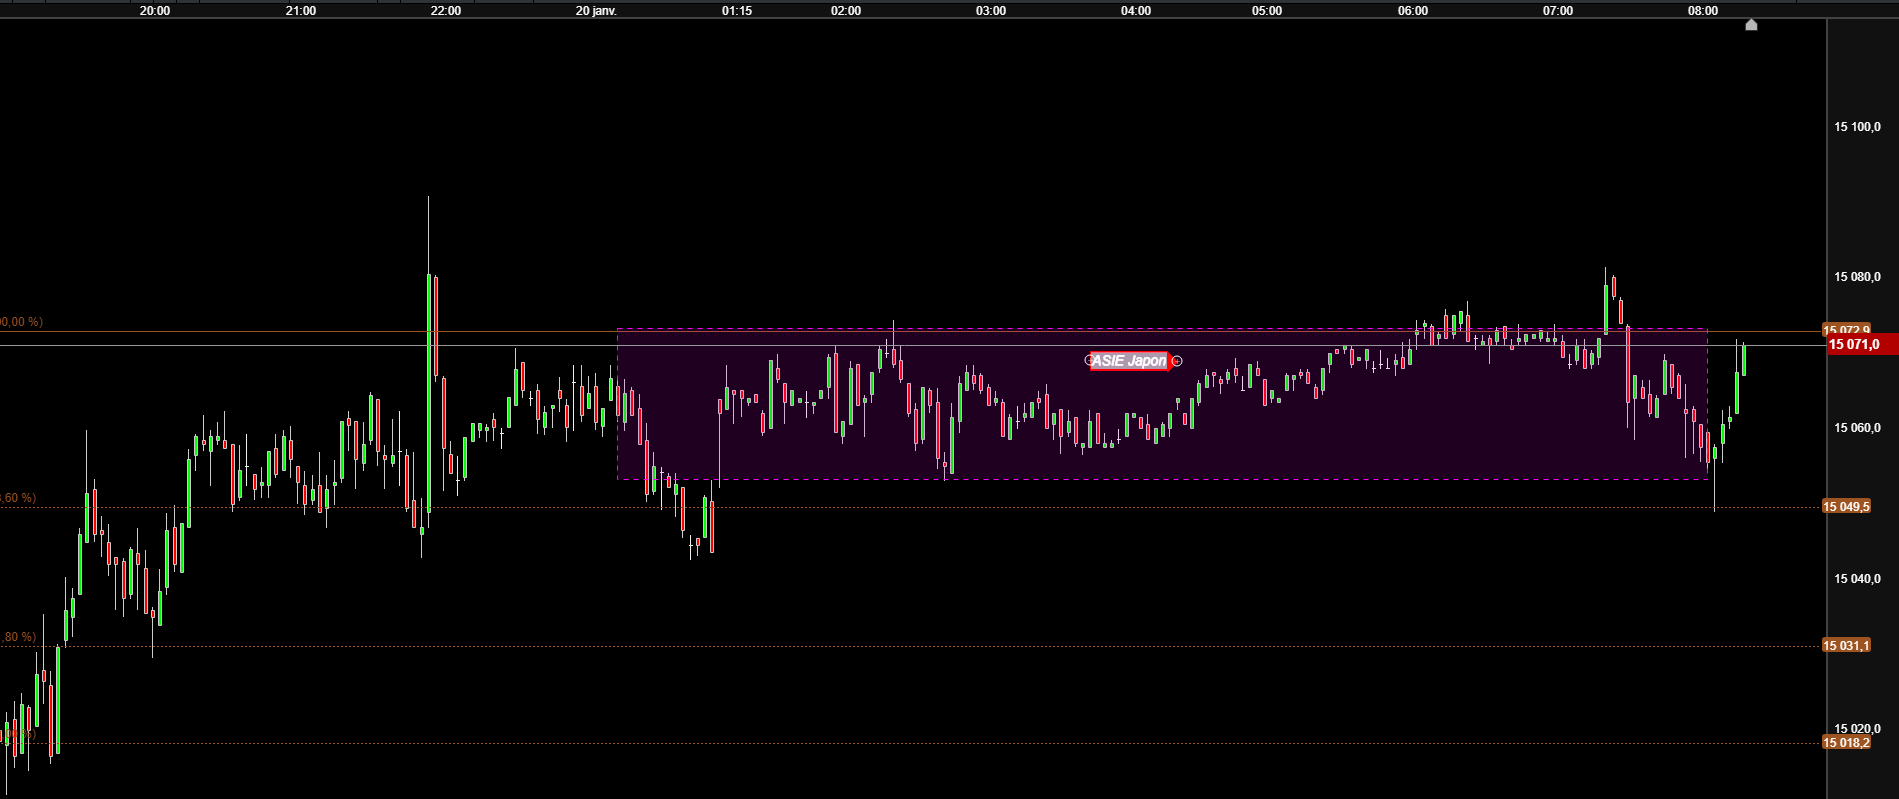Screen dimensions: 1899x799
Task: Click the Fibonacci label ending in 60 %
Action: [18, 498]
